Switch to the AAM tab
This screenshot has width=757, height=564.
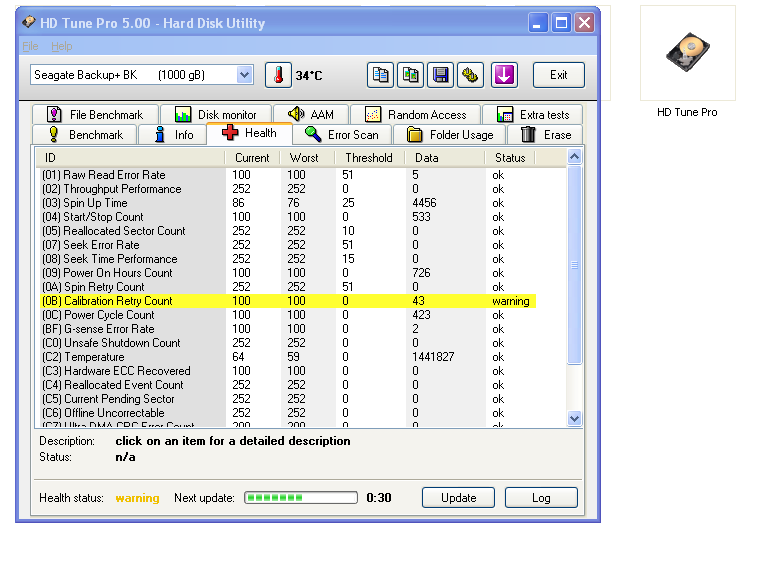coord(311,114)
